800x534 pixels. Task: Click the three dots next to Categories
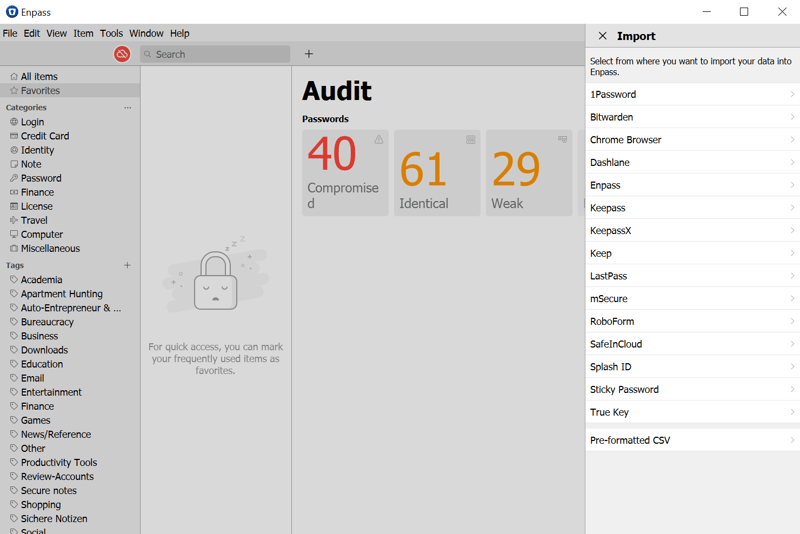pos(128,108)
